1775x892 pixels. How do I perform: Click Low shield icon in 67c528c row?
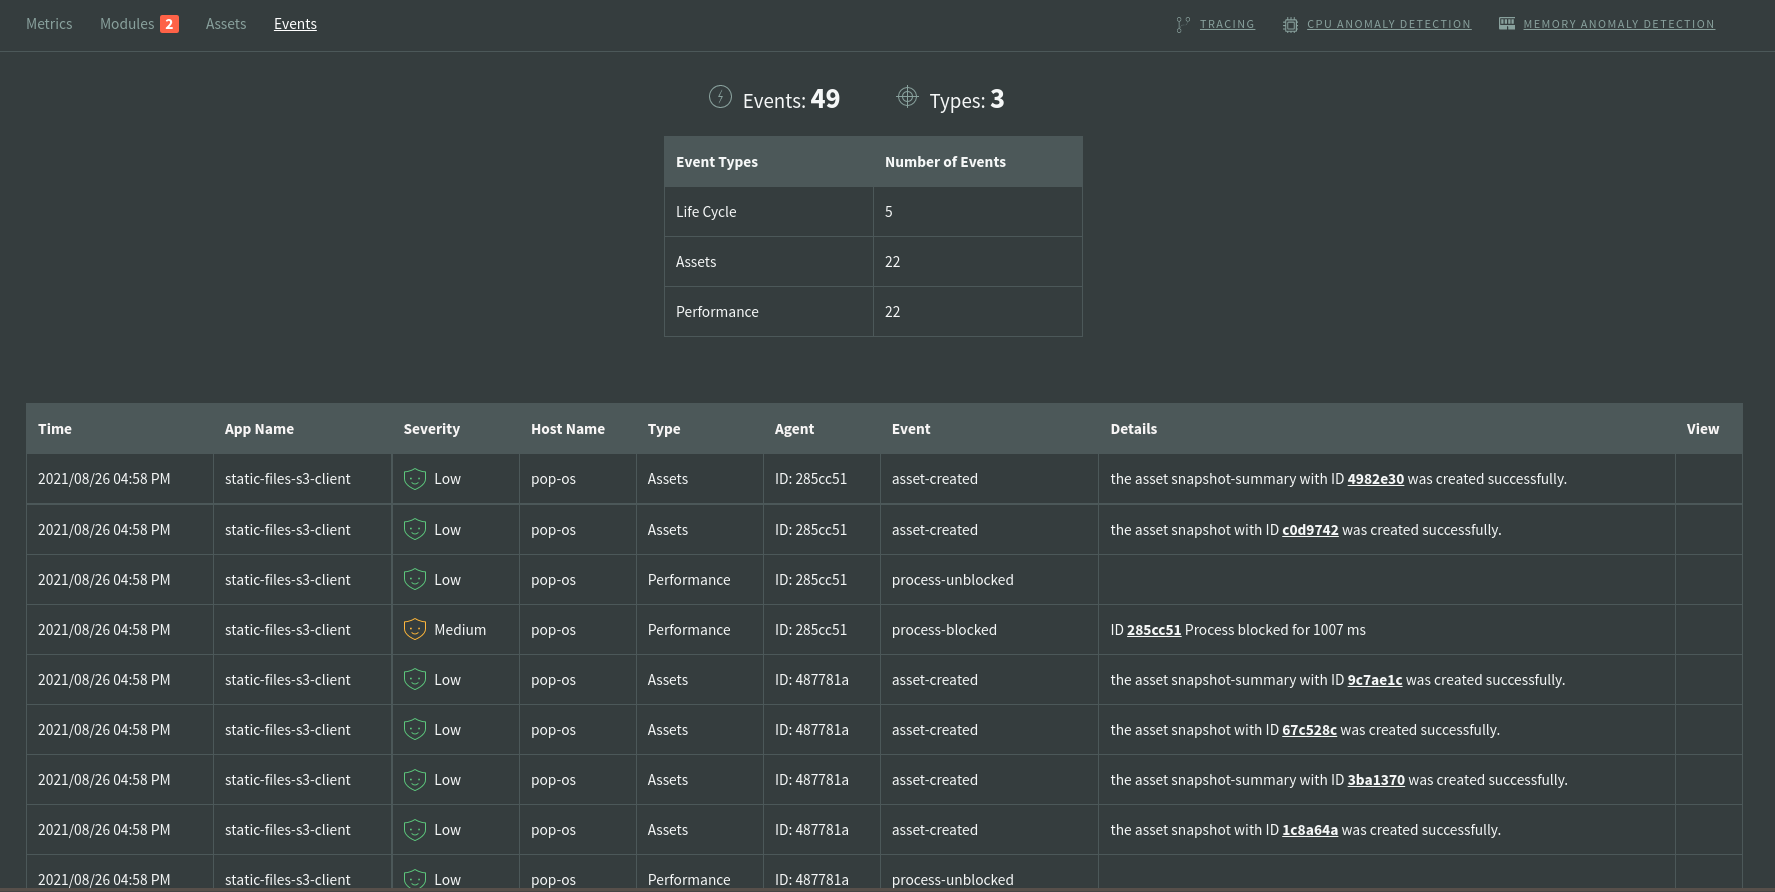[415, 729]
